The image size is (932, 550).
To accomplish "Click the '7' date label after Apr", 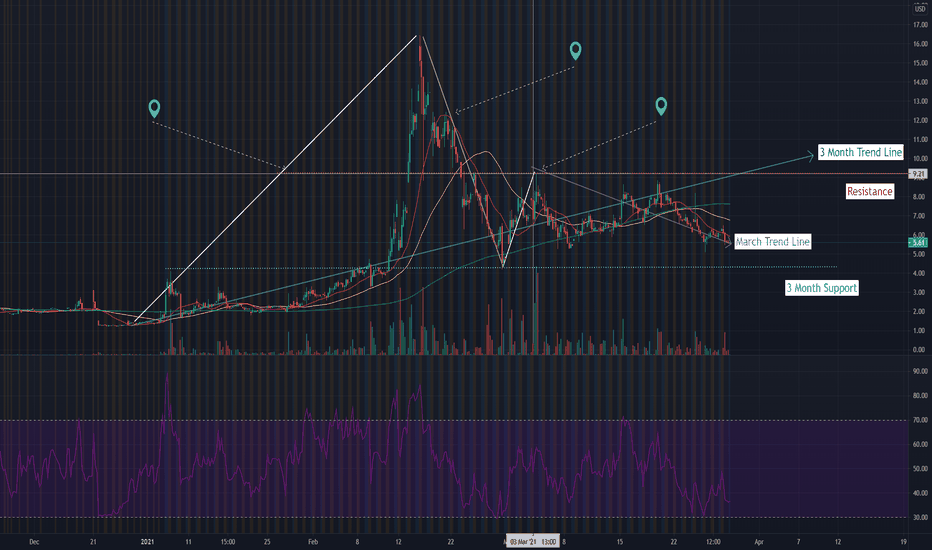I will (798, 542).
